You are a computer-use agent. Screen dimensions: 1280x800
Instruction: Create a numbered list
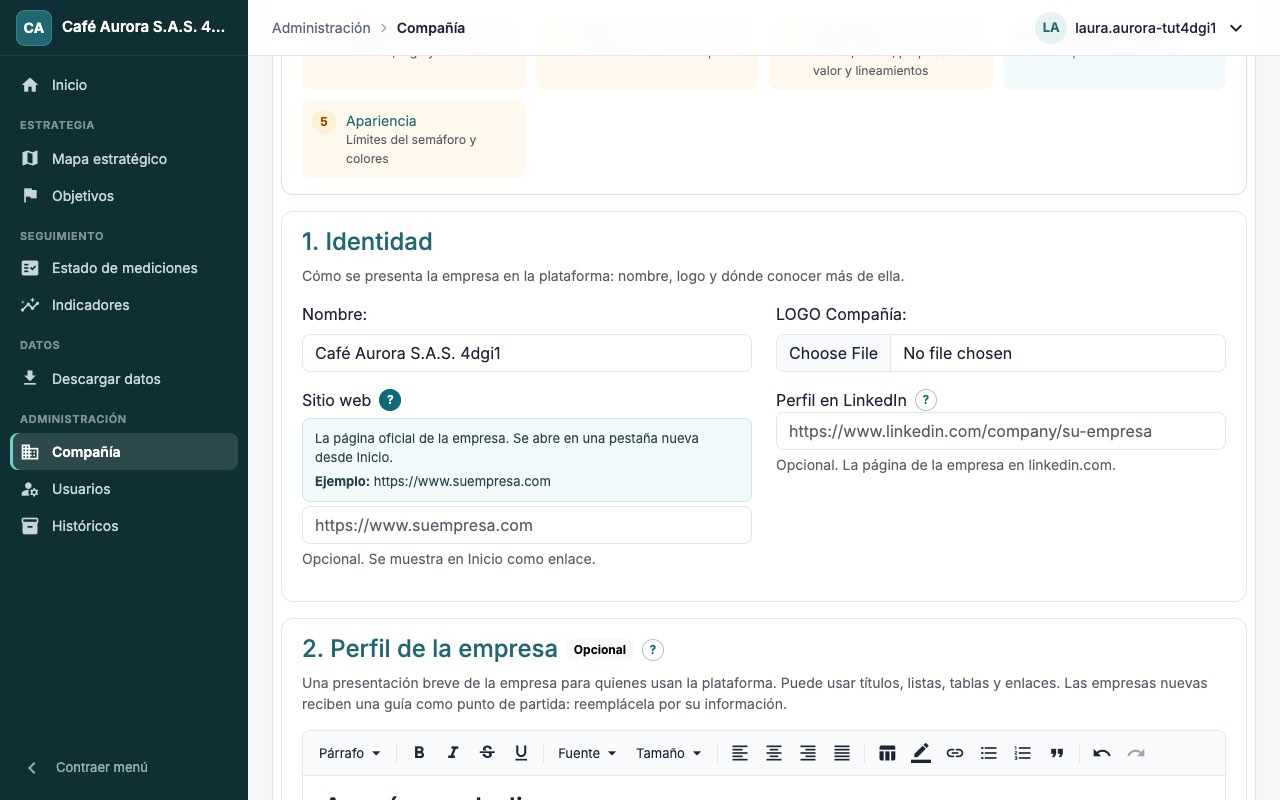pyautogui.click(x=1023, y=753)
